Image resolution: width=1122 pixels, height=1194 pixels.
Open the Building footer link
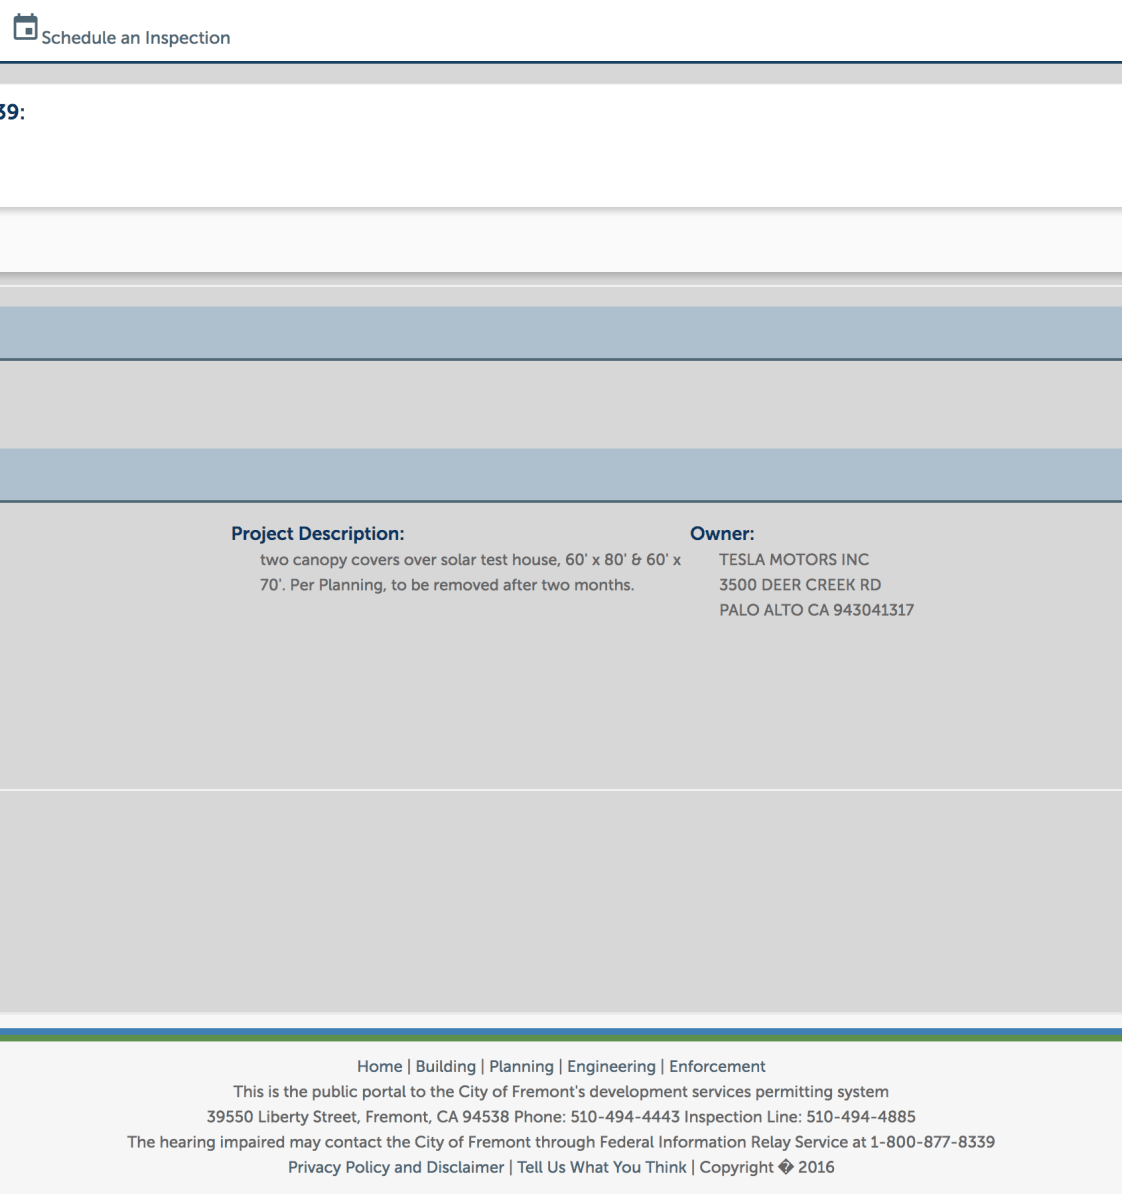[446, 1066]
